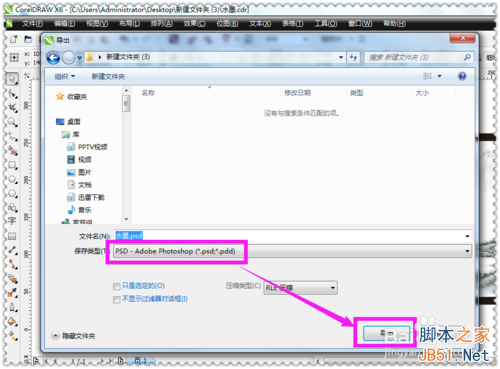Viewport: 500px width, 369px height.
Task: Select 迅雷下载 in the navigation tree
Action: 86,197
